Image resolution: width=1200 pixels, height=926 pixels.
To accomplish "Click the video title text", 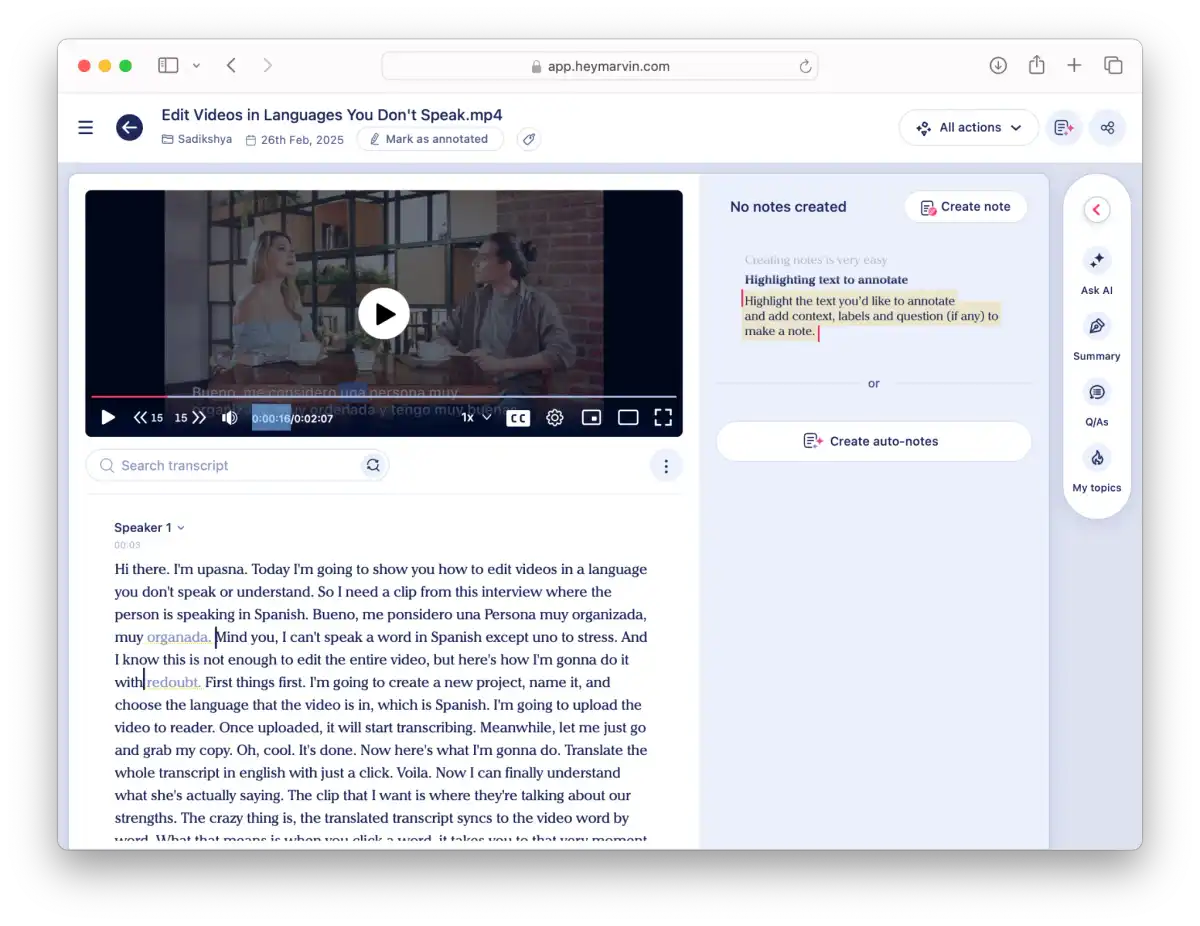I will pyautogui.click(x=332, y=115).
